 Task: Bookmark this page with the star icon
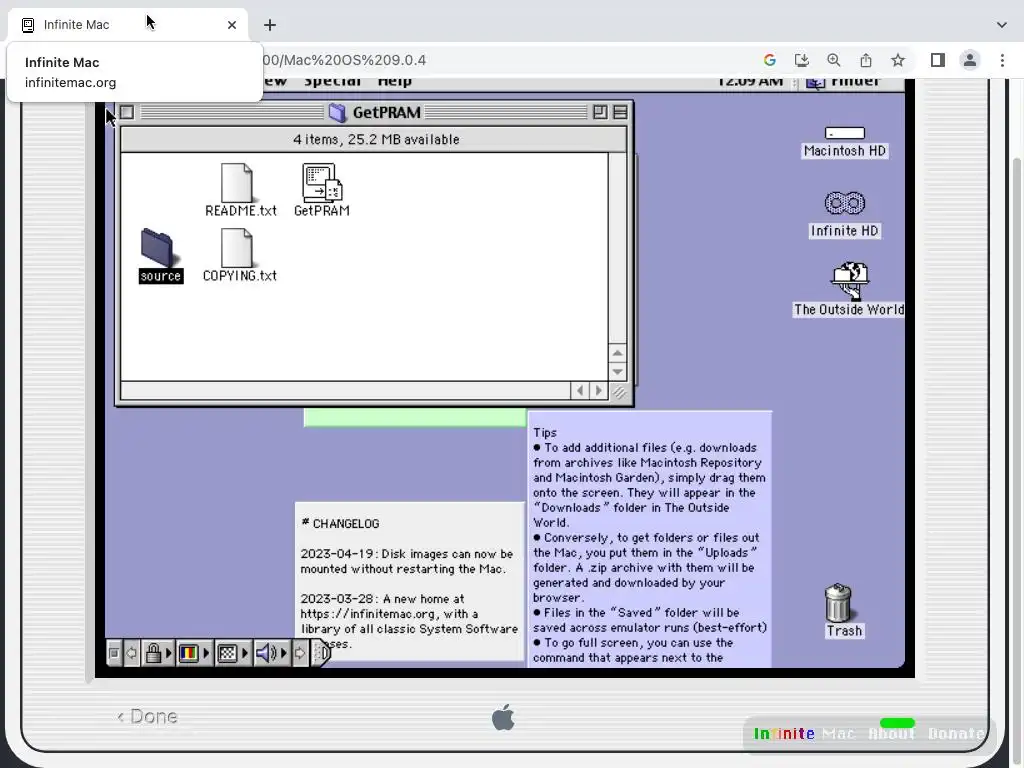pyautogui.click(x=898, y=60)
